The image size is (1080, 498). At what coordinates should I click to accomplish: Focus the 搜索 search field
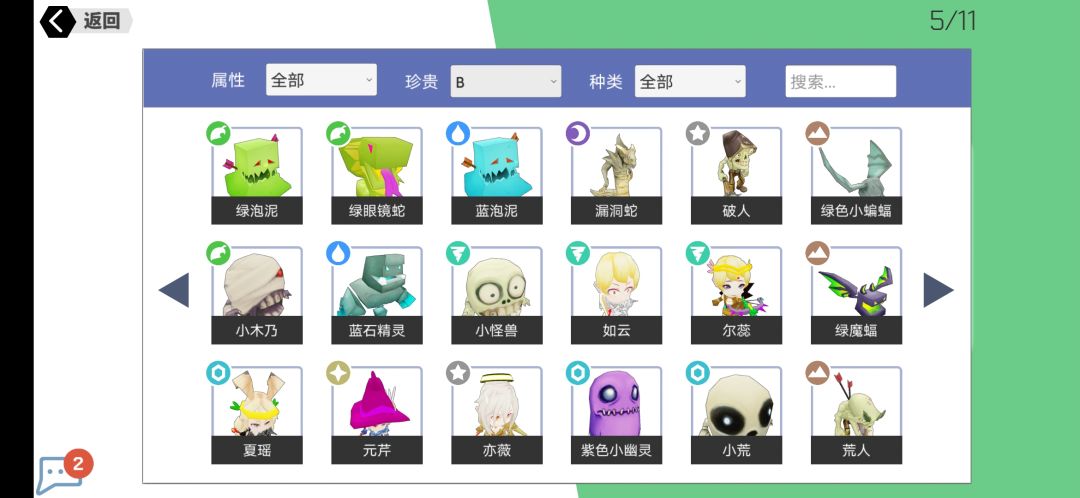(841, 81)
